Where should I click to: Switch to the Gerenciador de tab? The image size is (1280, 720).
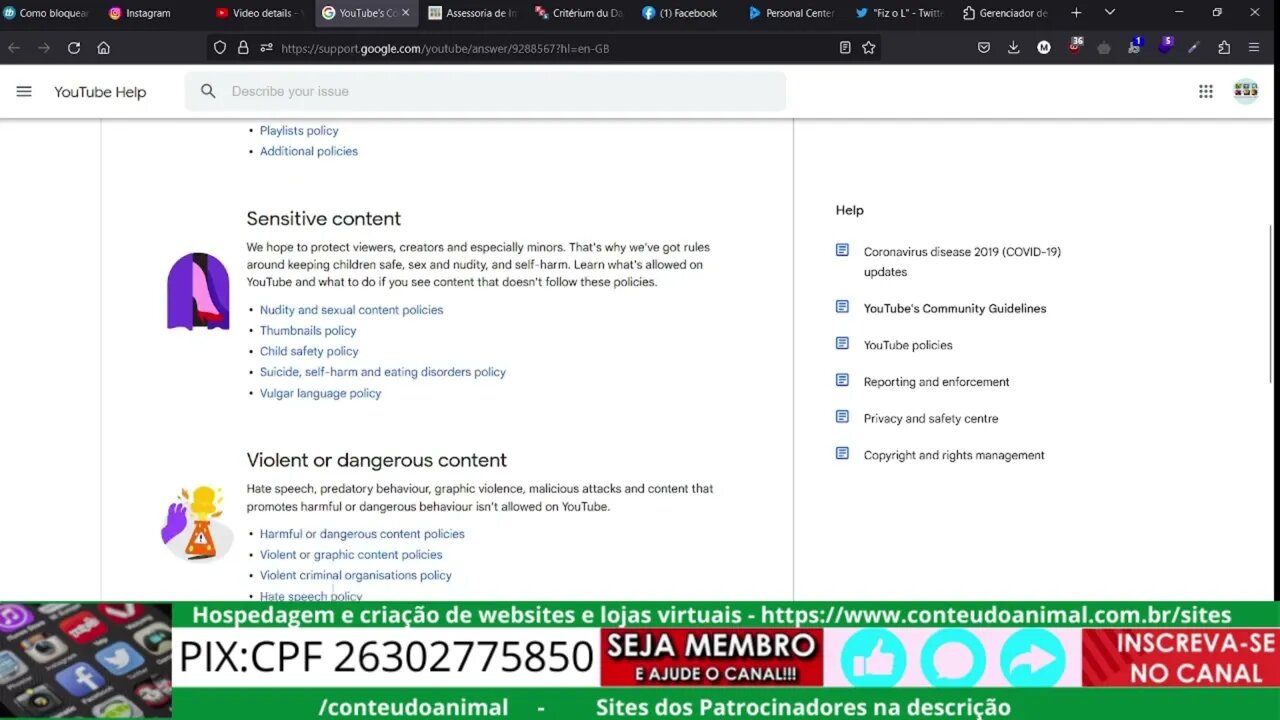[1008, 13]
